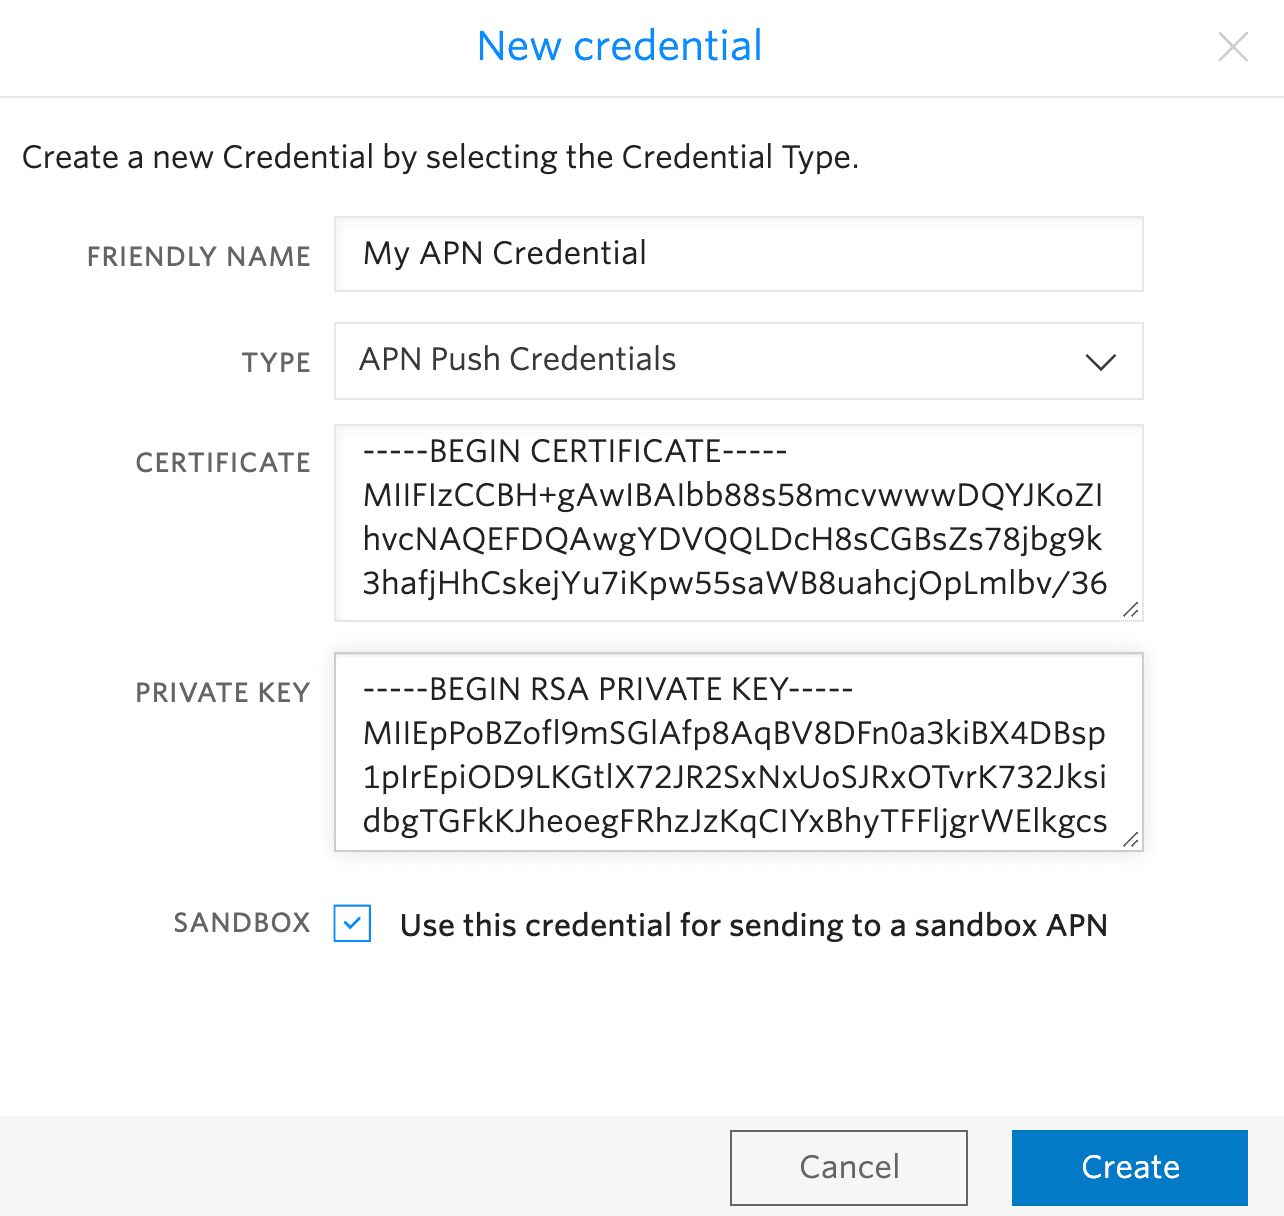Open the Type dropdown chevron
Image resolution: width=1284 pixels, height=1216 pixels.
click(1100, 363)
